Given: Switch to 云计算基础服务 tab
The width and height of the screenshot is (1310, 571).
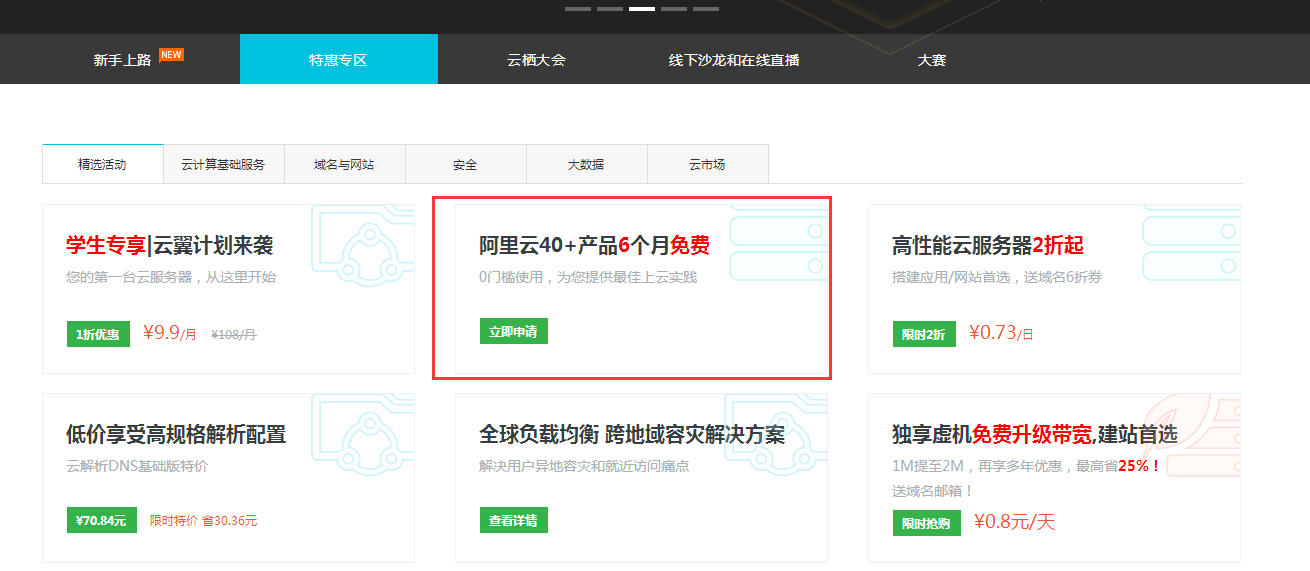Looking at the screenshot, I should tap(223, 164).
